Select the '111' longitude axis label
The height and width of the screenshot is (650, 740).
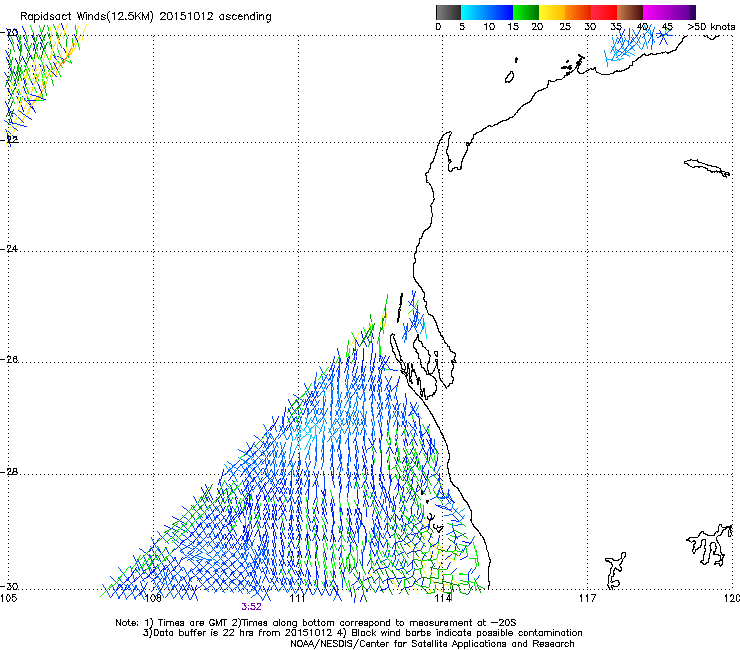point(297,598)
